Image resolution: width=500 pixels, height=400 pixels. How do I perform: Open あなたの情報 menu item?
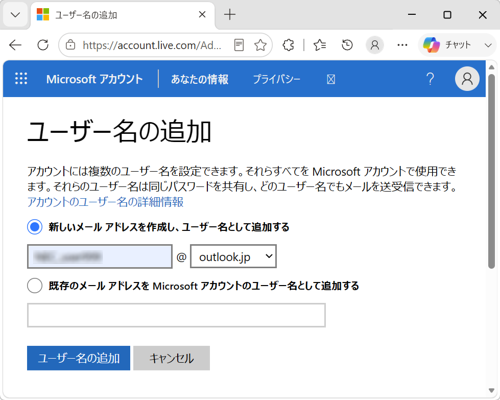click(x=199, y=79)
